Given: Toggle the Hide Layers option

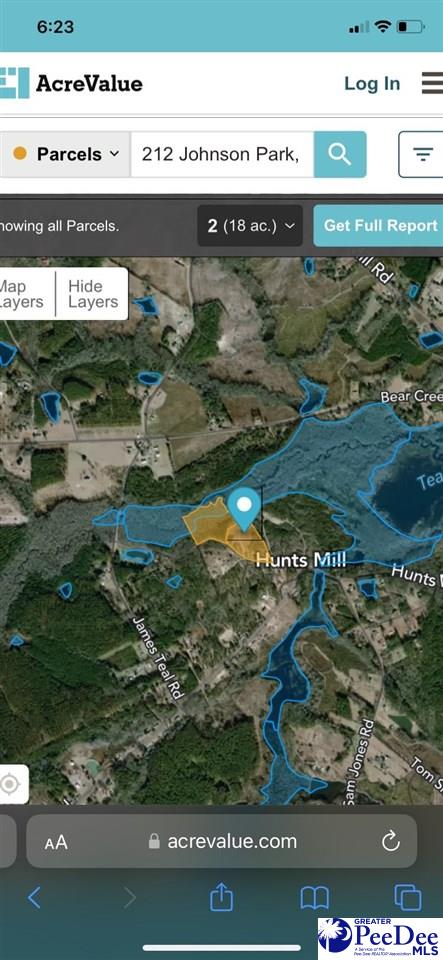Looking at the screenshot, I should (x=92, y=294).
